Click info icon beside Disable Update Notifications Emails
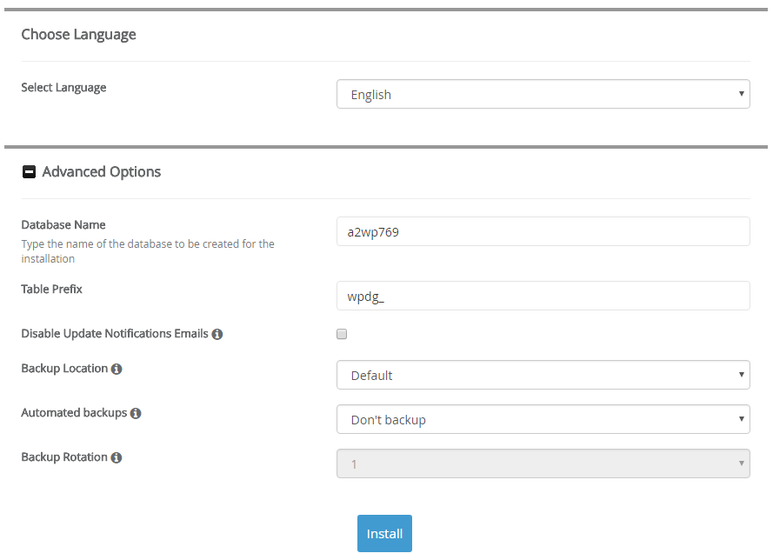The height and width of the screenshot is (560, 773). tap(217, 334)
